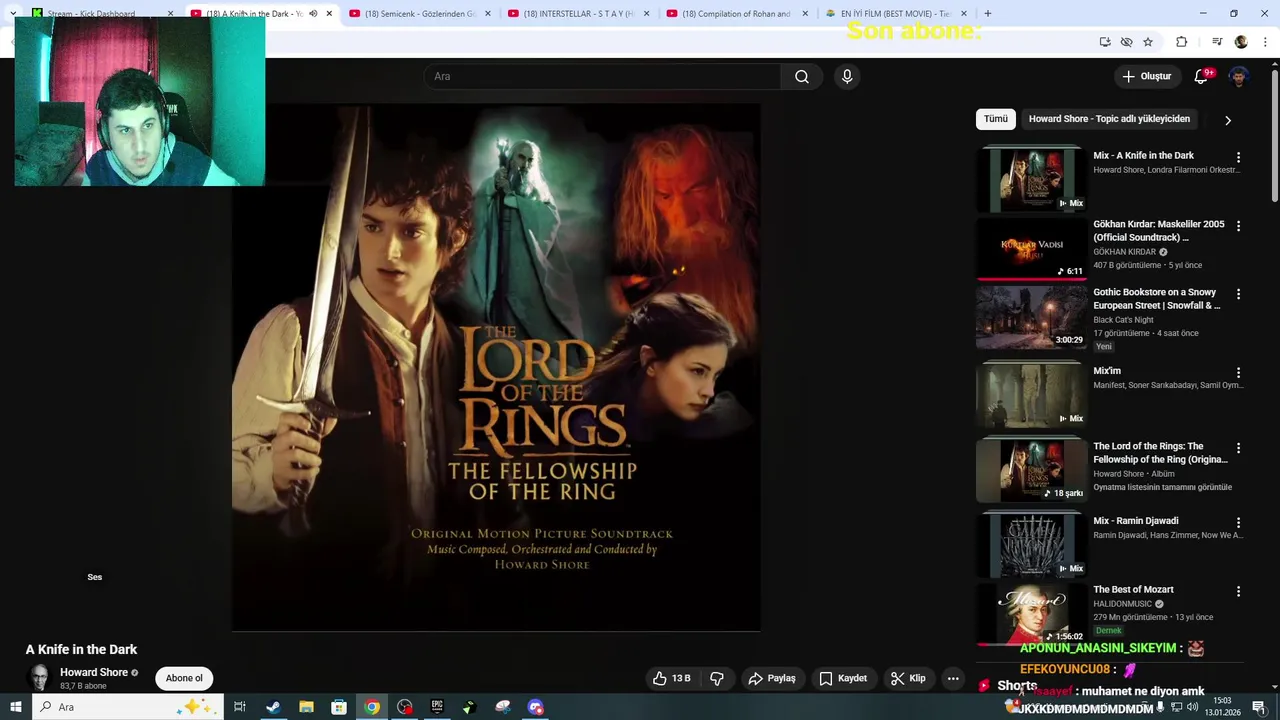Open options for The Best of Mozart

point(1238,592)
